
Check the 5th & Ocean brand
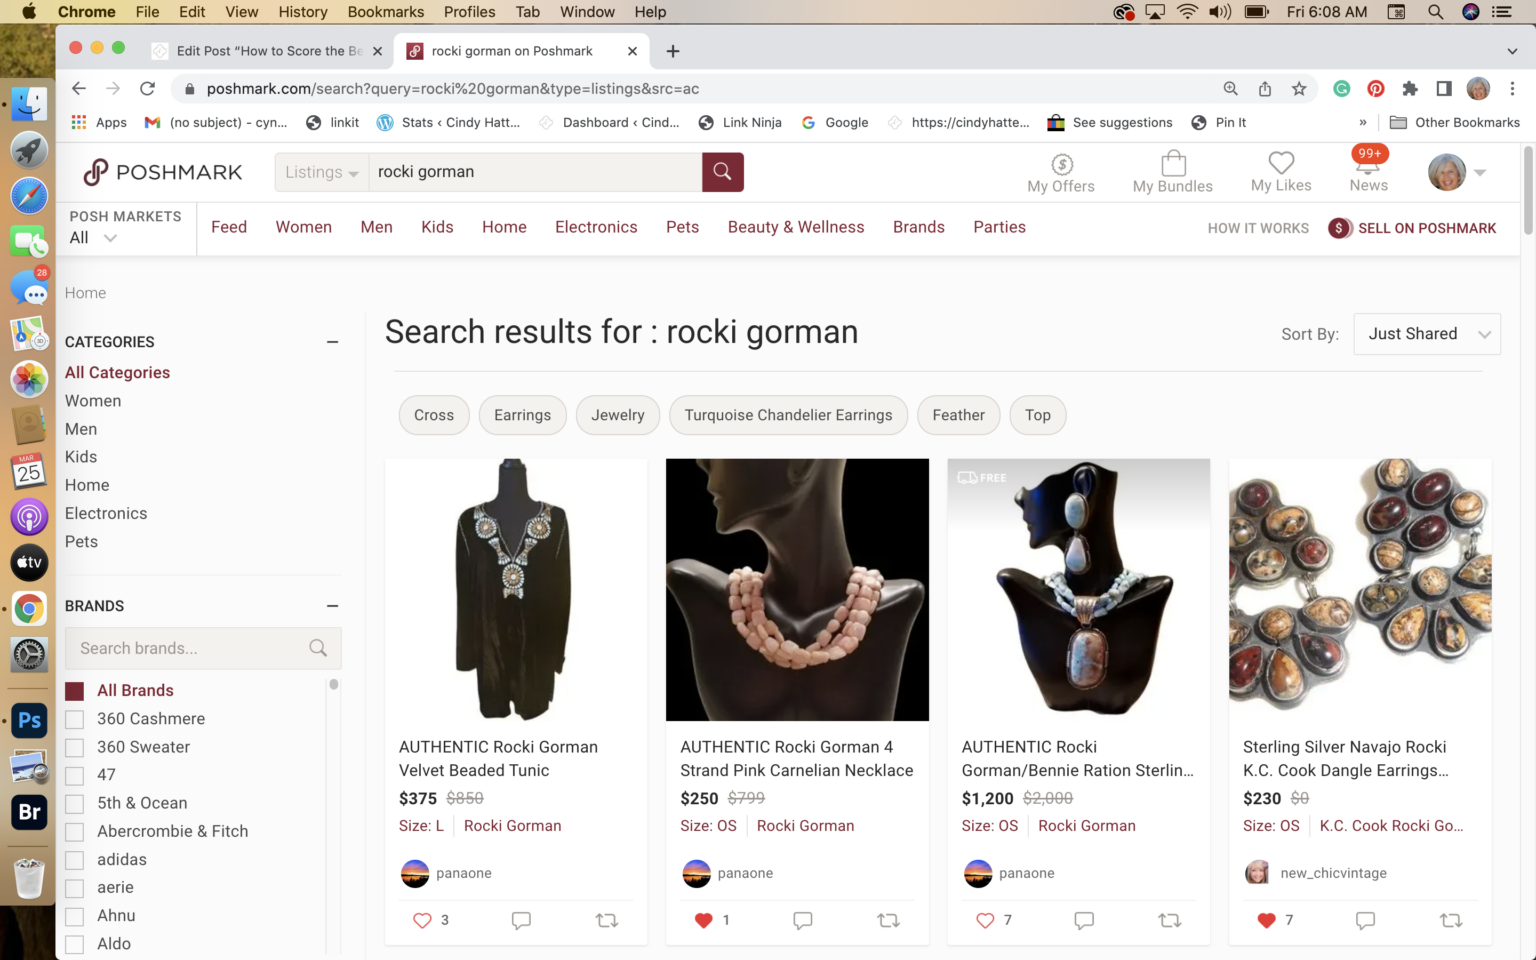click(74, 803)
